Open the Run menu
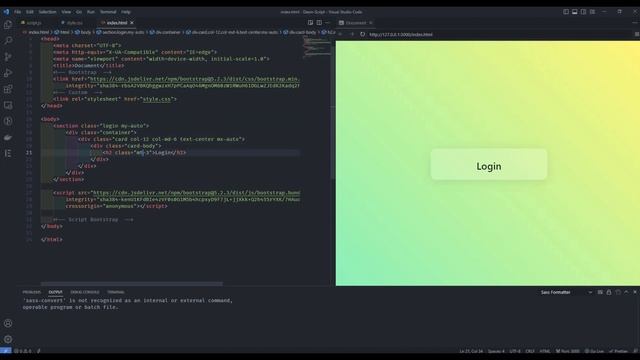This screenshot has height=360, width=640. pyautogui.click(x=91, y=12)
